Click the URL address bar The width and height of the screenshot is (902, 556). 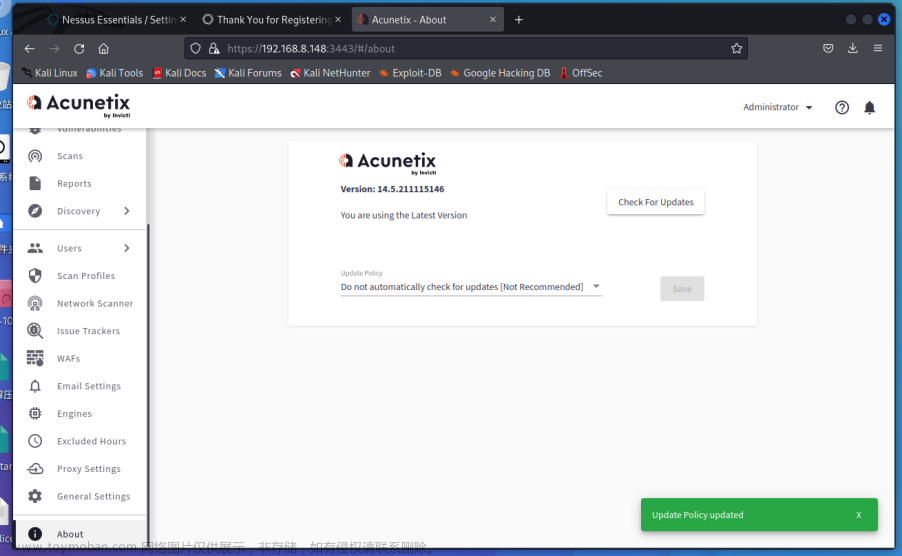(466, 49)
